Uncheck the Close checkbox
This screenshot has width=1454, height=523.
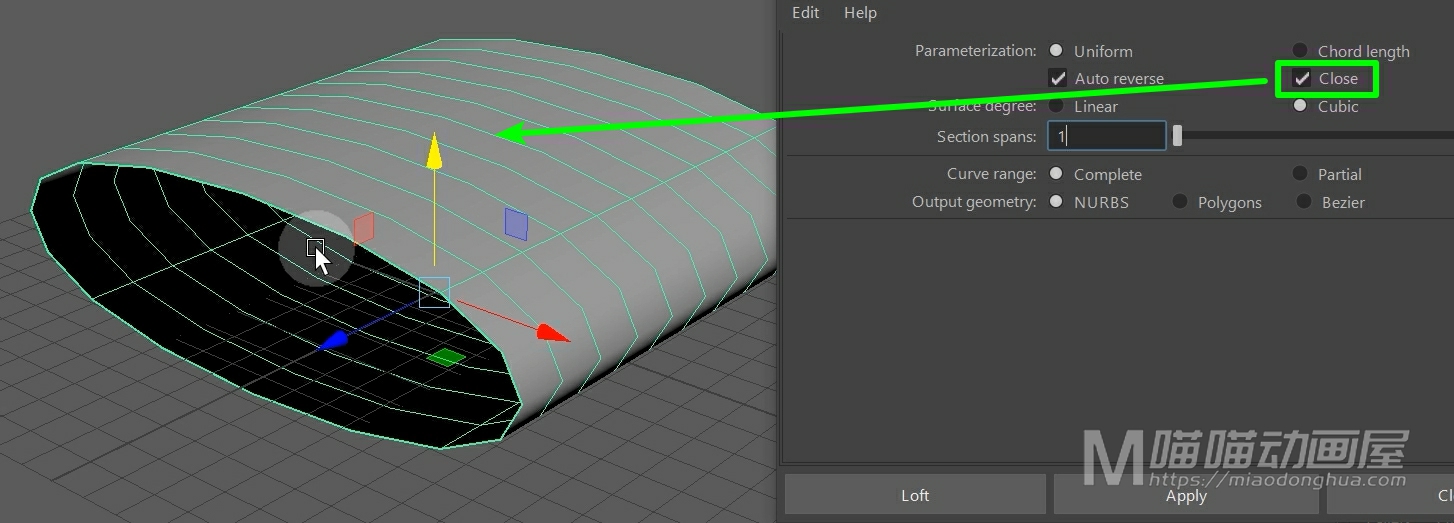[x=1302, y=78]
